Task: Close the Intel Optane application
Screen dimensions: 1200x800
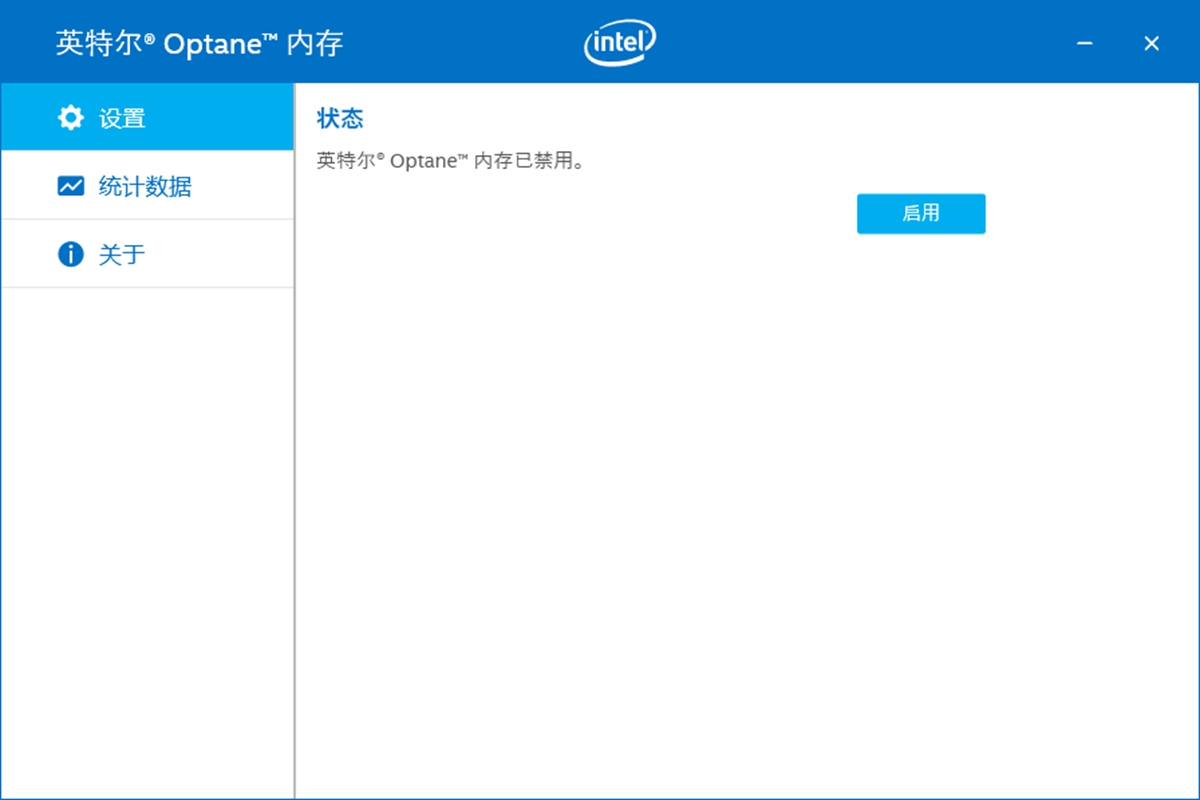Action: pyautogui.click(x=1151, y=43)
